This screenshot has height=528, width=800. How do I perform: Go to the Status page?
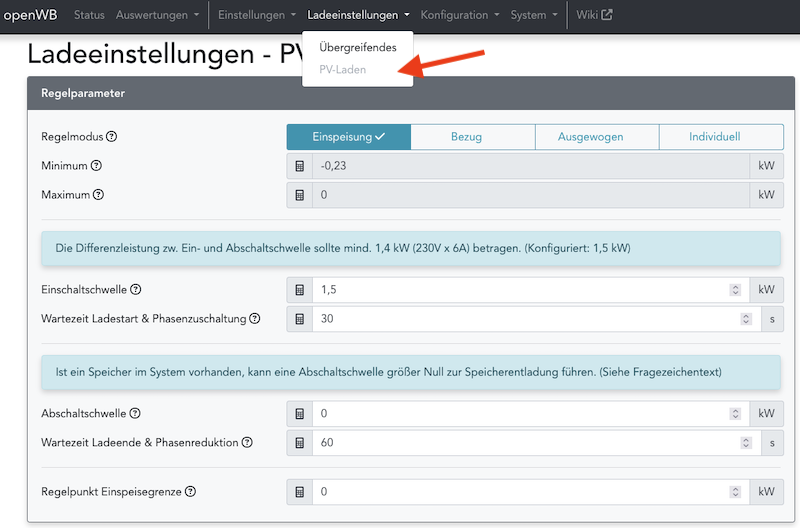(x=89, y=15)
